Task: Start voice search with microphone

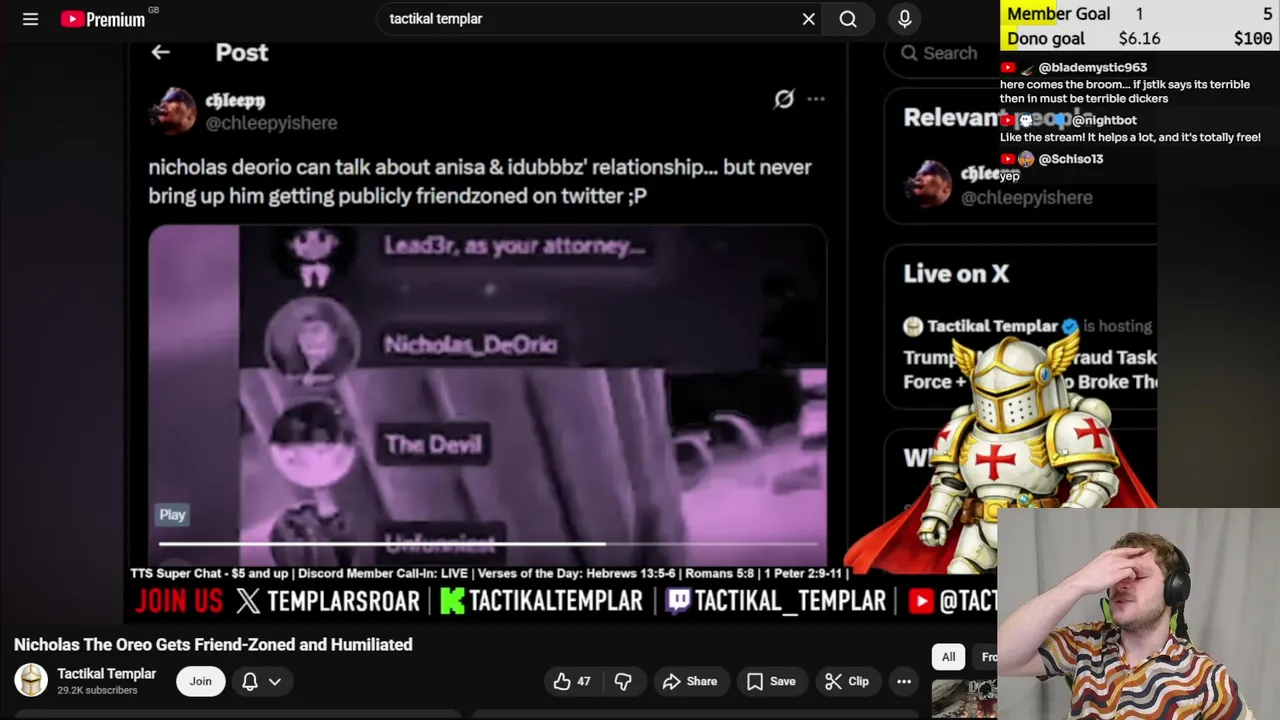Action: pyautogui.click(x=905, y=19)
